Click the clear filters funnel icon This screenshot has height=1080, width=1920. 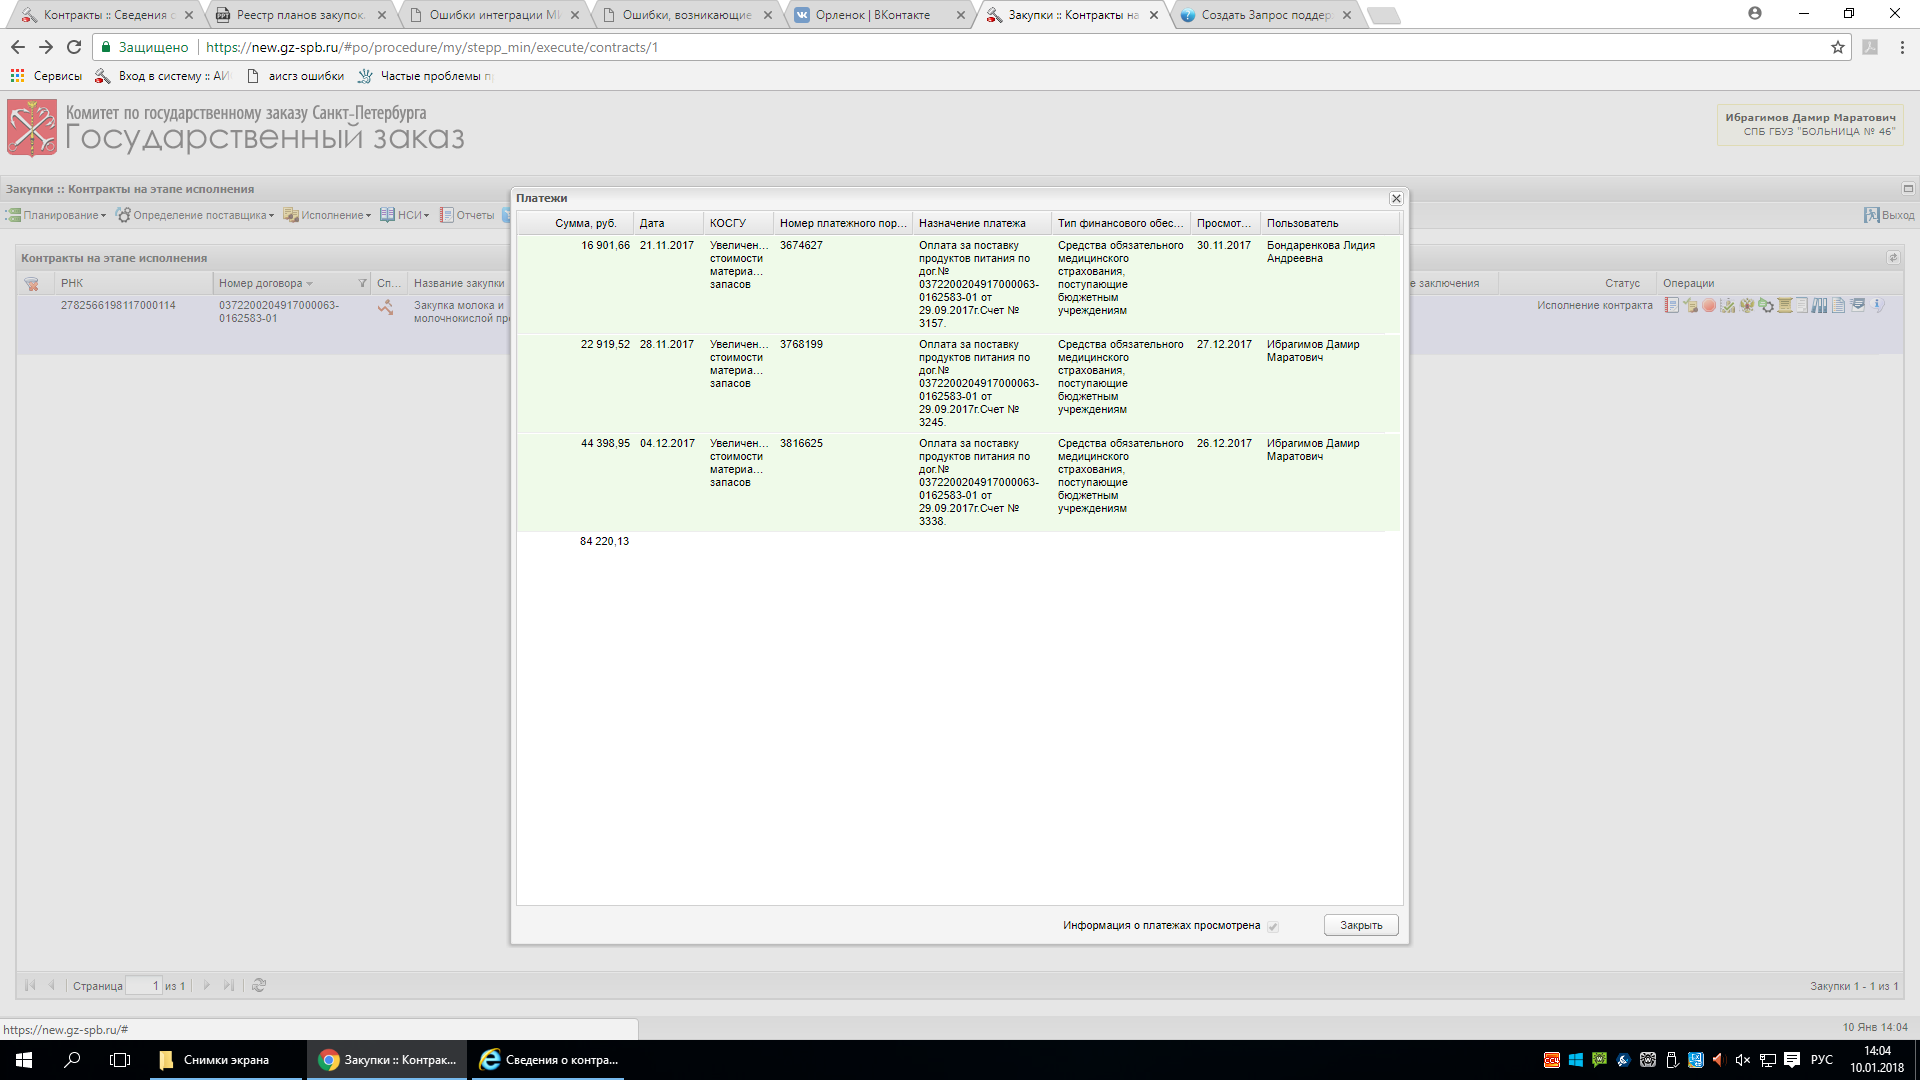coord(31,284)
